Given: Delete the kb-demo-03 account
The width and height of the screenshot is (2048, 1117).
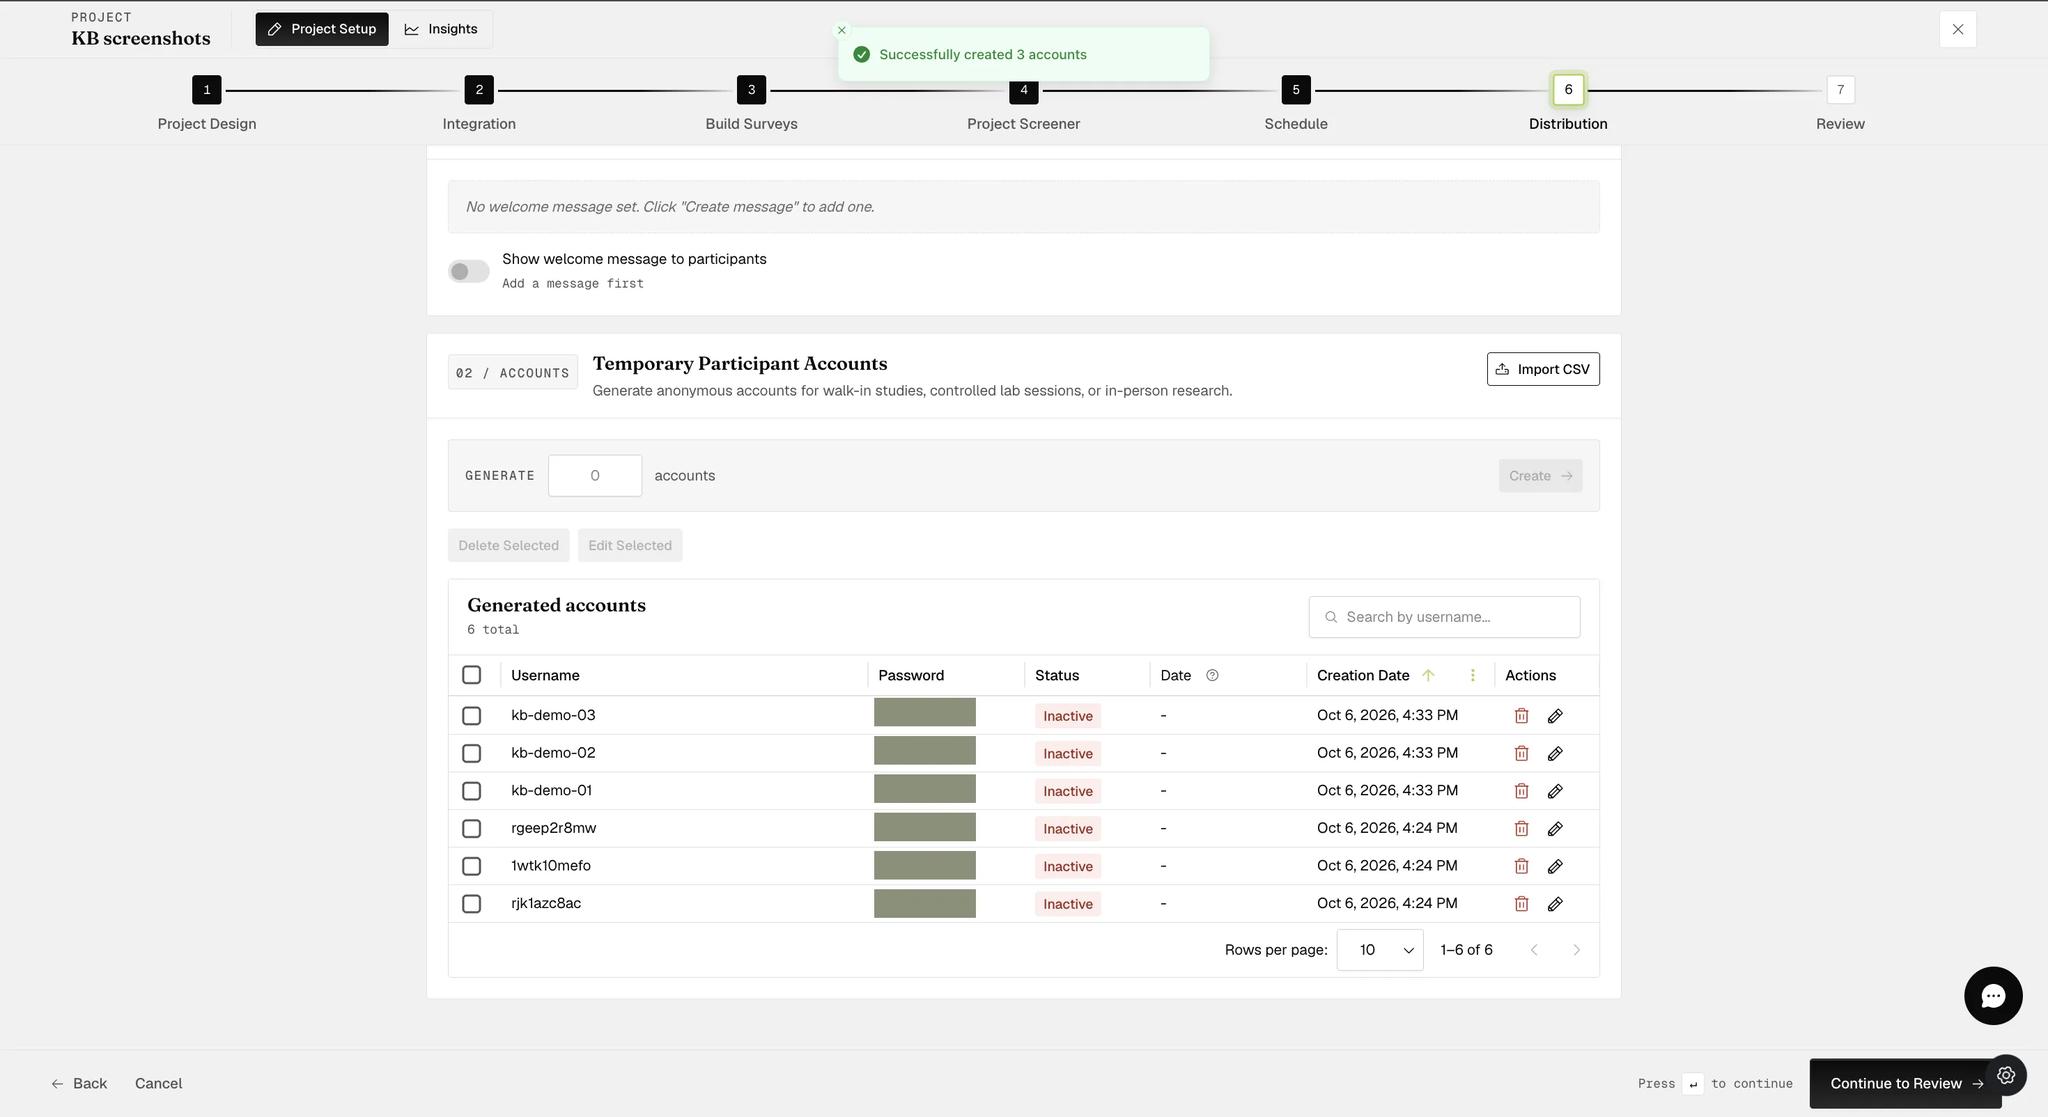Looking at the screenshot, I should 1521,716.
